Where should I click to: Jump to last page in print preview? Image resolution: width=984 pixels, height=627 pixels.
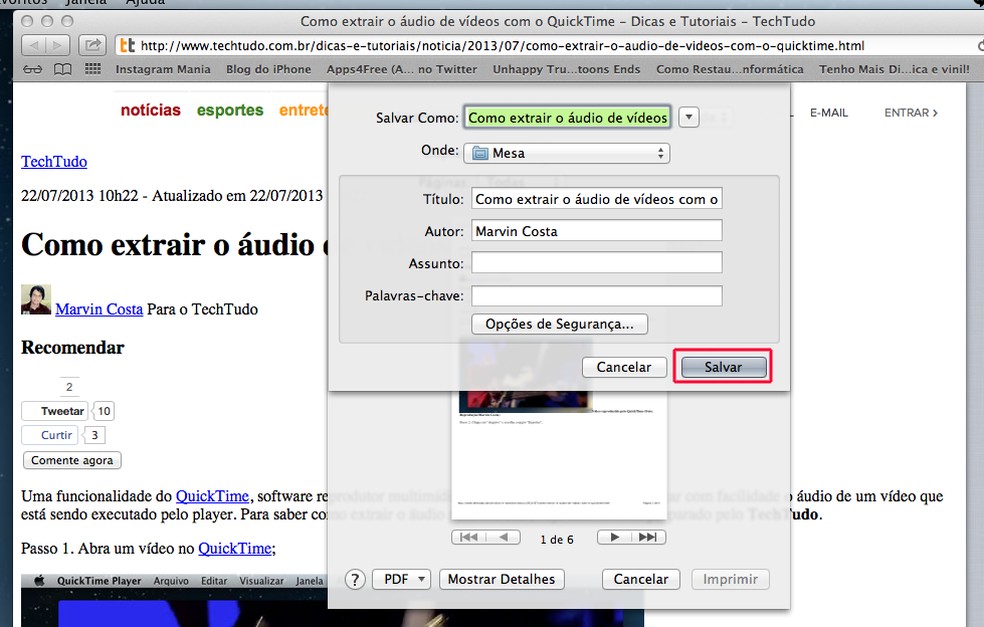tap(648, 537)
